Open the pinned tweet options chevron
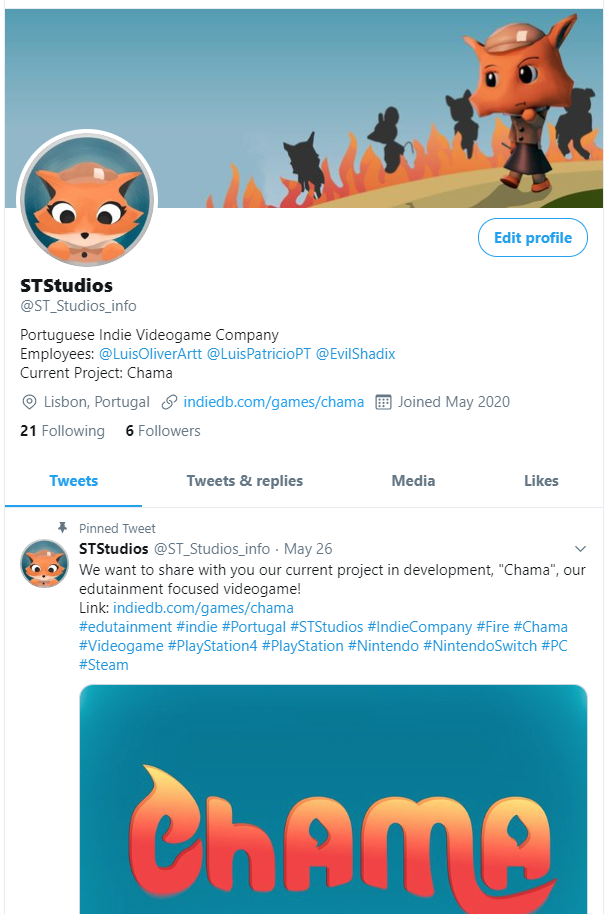Screen dimensions: 609x914 click(580, 549)
